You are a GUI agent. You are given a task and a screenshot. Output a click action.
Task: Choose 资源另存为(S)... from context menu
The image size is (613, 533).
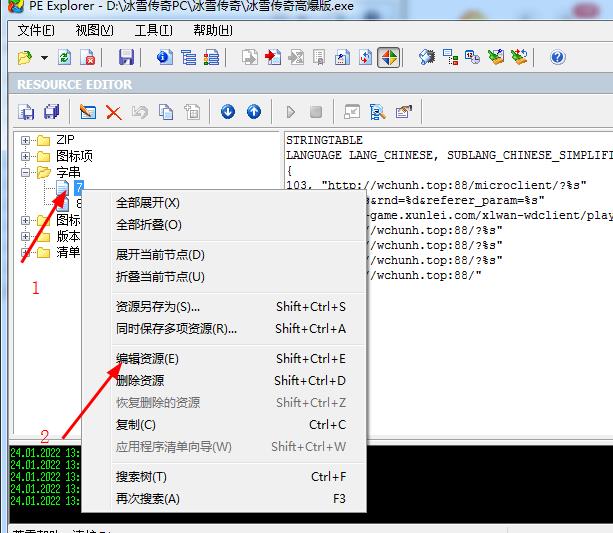158,307
